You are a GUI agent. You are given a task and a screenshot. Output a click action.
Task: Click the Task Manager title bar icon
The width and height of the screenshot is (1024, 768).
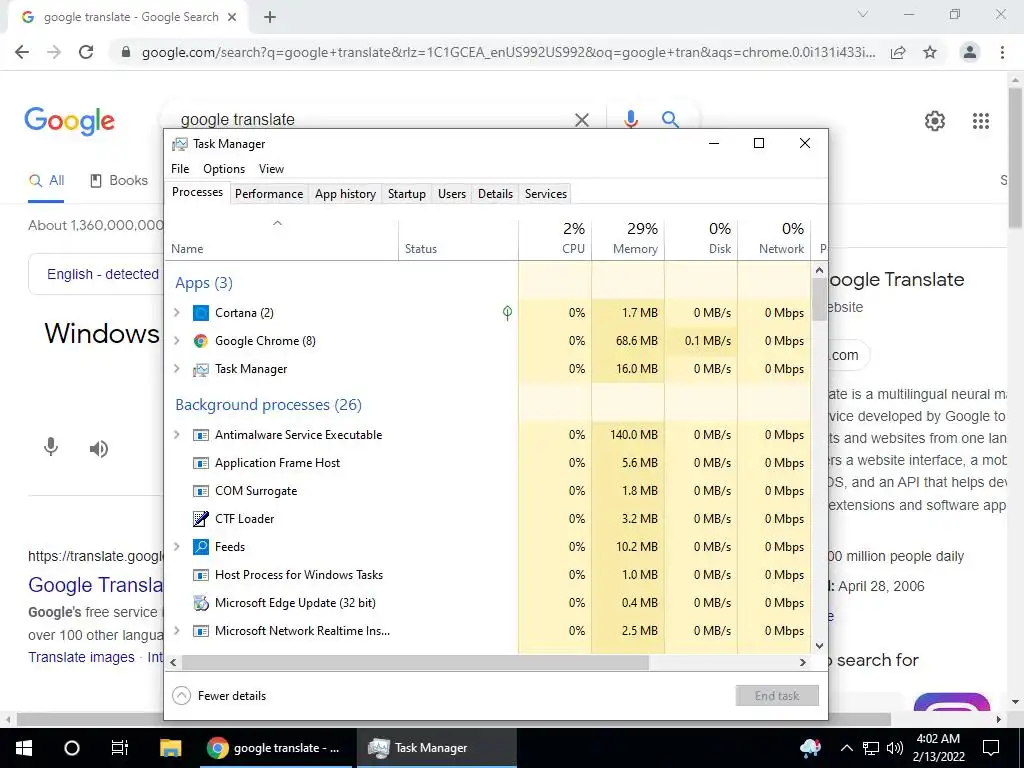[180, 144]
